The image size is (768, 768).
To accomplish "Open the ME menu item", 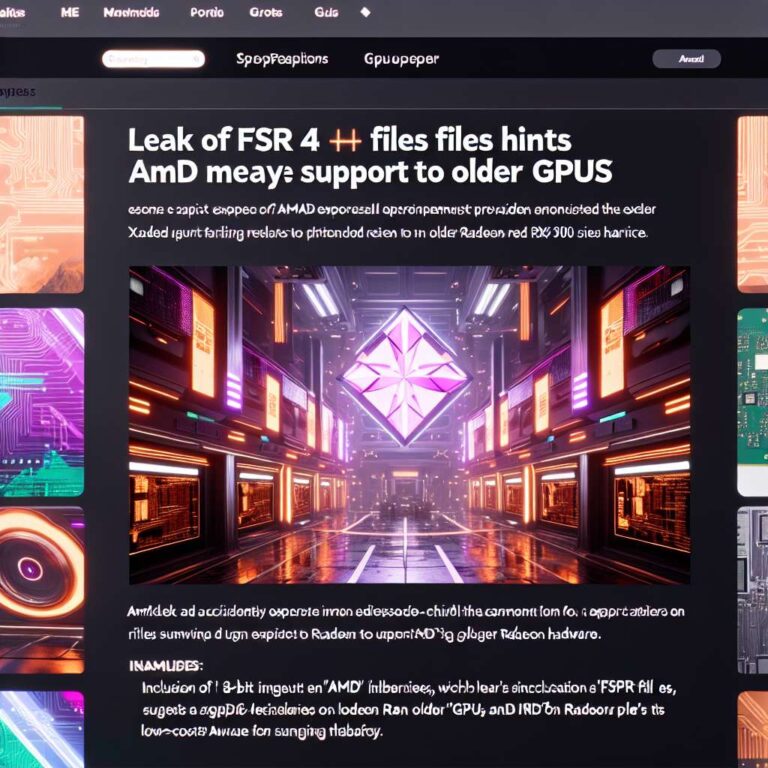I will [x=69, y=13].
